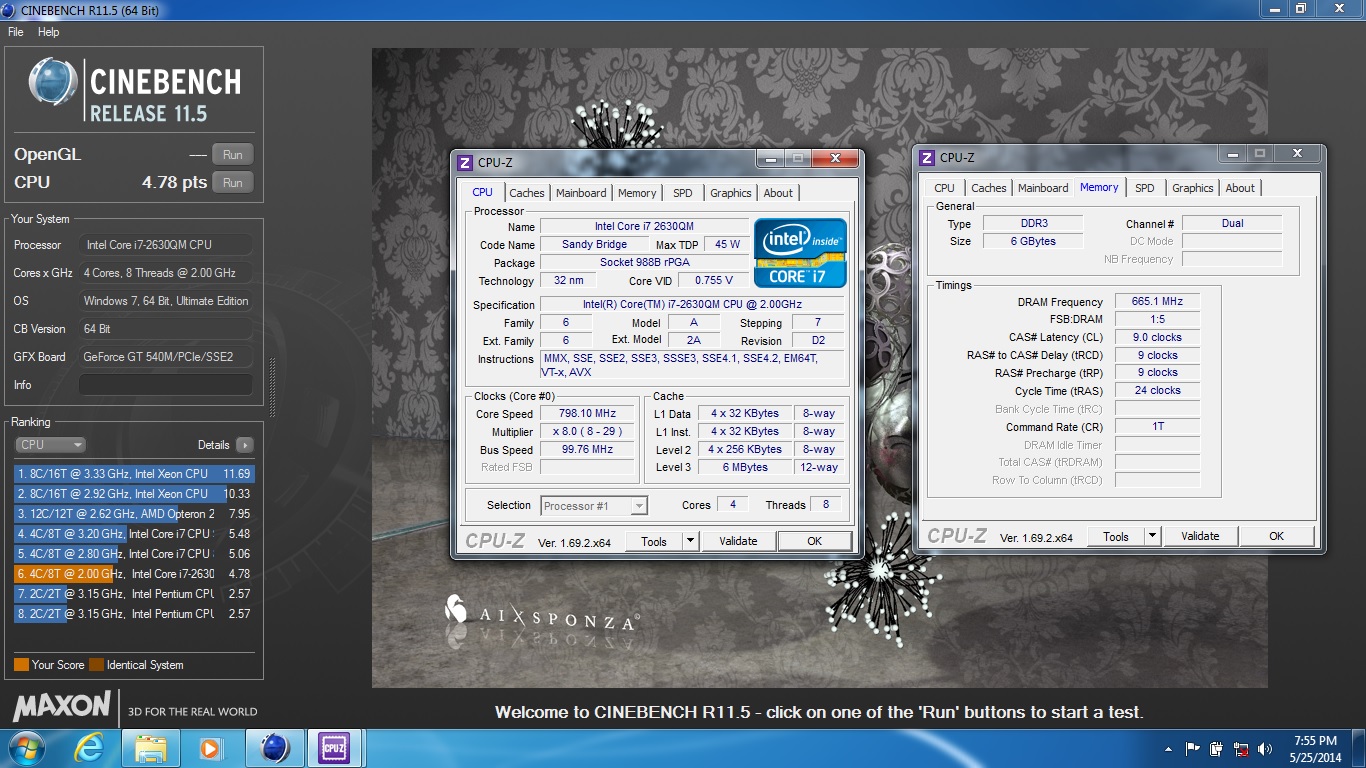Open the File menu in Cinebench
1366x768 pixels.
(15, 32)
